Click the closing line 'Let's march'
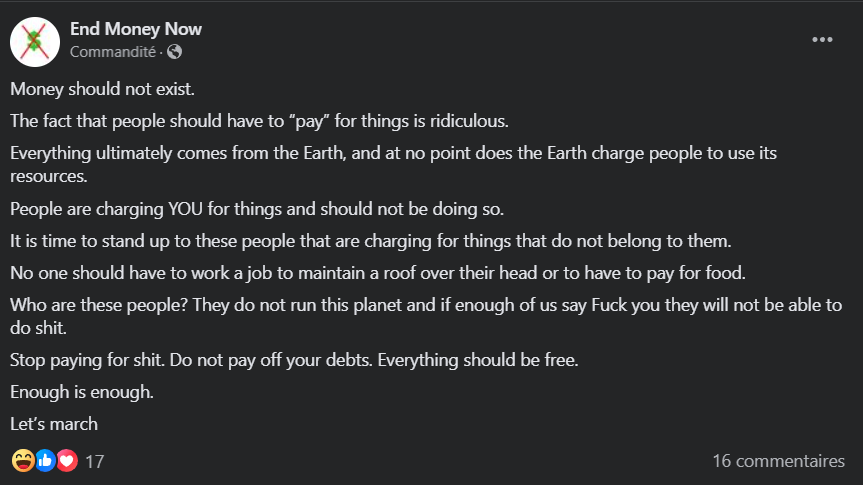The height and width of the screenshot is (485, 863). [54, 423]
